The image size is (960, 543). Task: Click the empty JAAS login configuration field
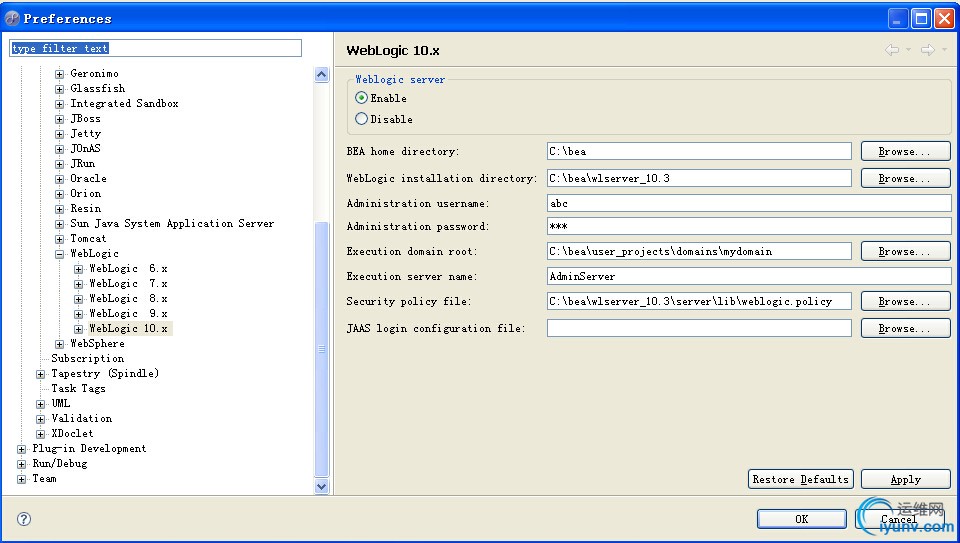tap(699, 328)
